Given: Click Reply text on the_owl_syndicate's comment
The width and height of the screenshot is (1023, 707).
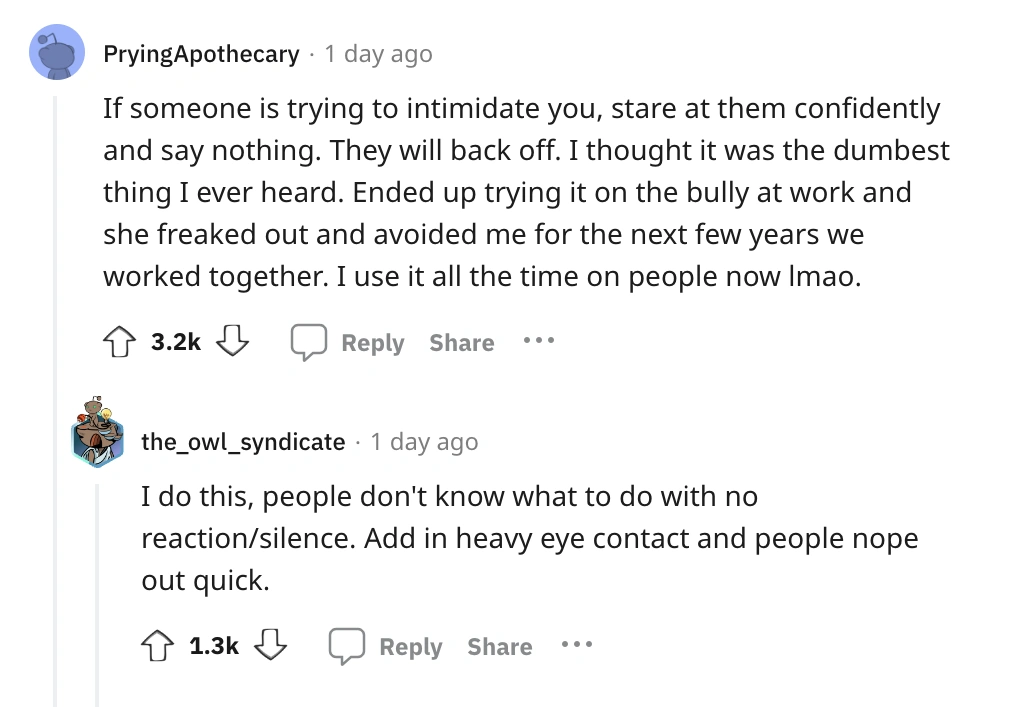Looking at the screenshot, I should (410, 647).
